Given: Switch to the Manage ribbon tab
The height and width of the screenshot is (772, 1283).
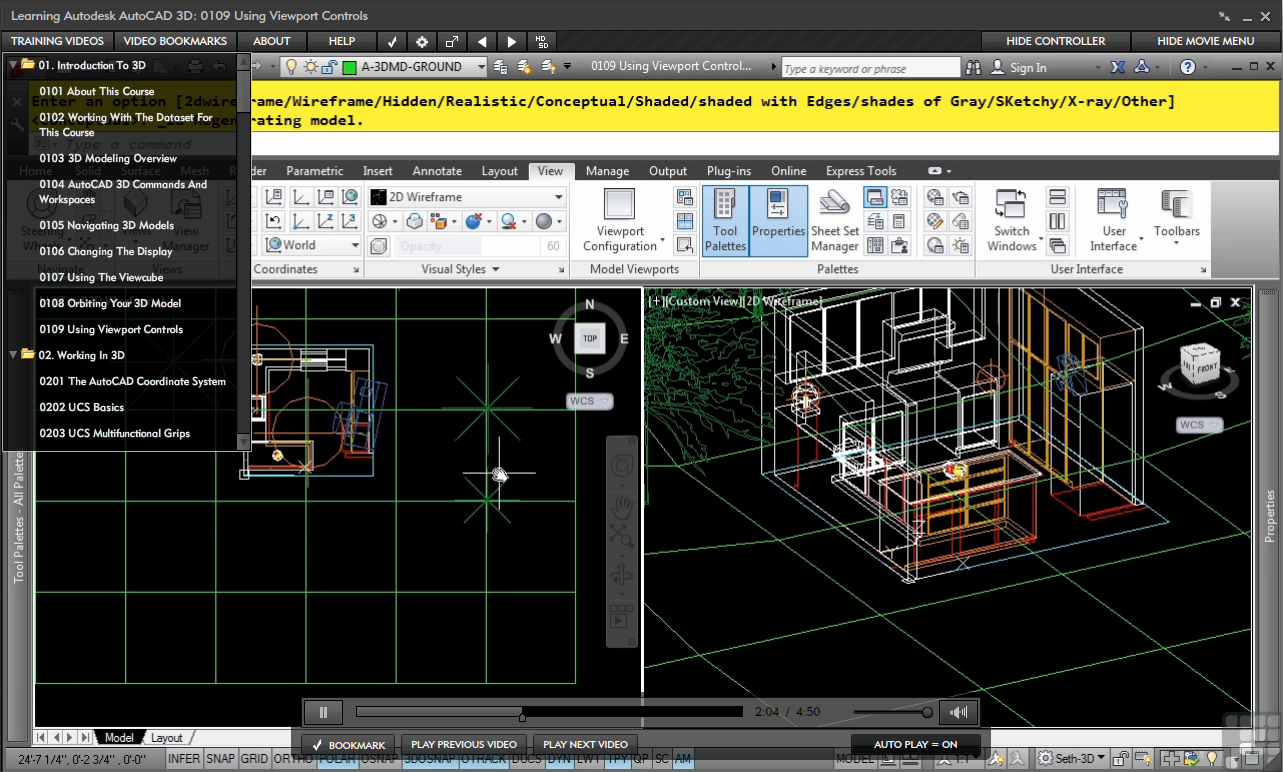Looking at the screenshot, I should [x=607, y=171].
